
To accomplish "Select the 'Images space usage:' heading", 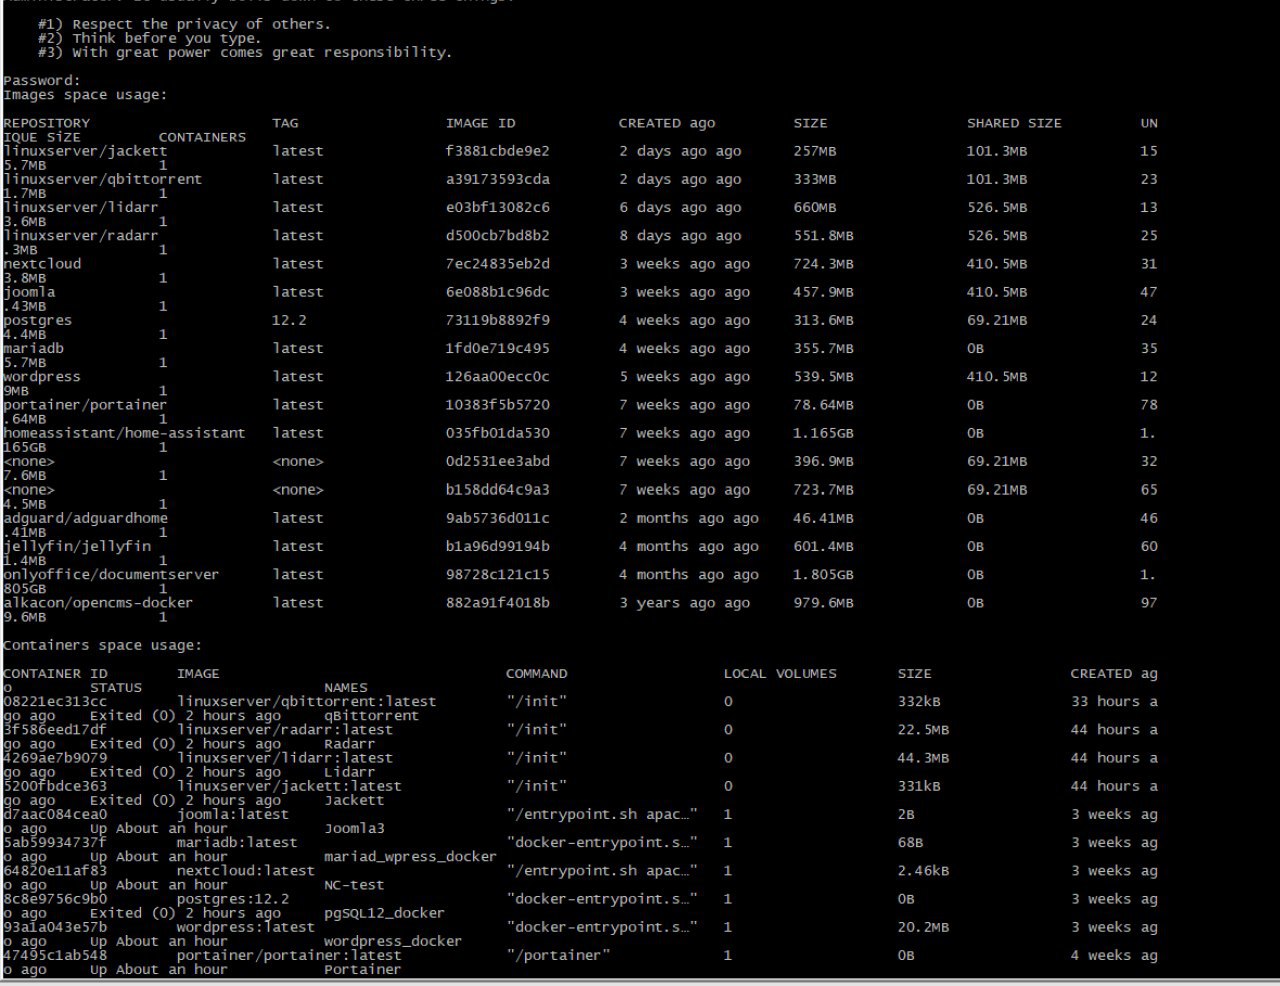I will point(85,95).
